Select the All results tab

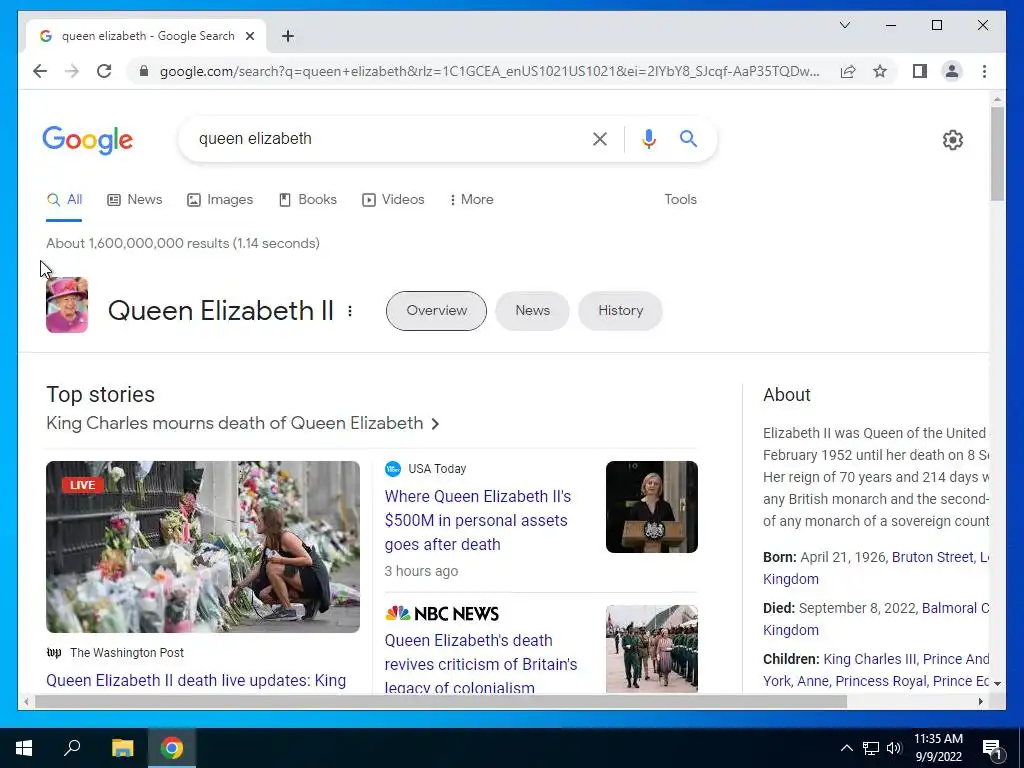pos(64,199)
